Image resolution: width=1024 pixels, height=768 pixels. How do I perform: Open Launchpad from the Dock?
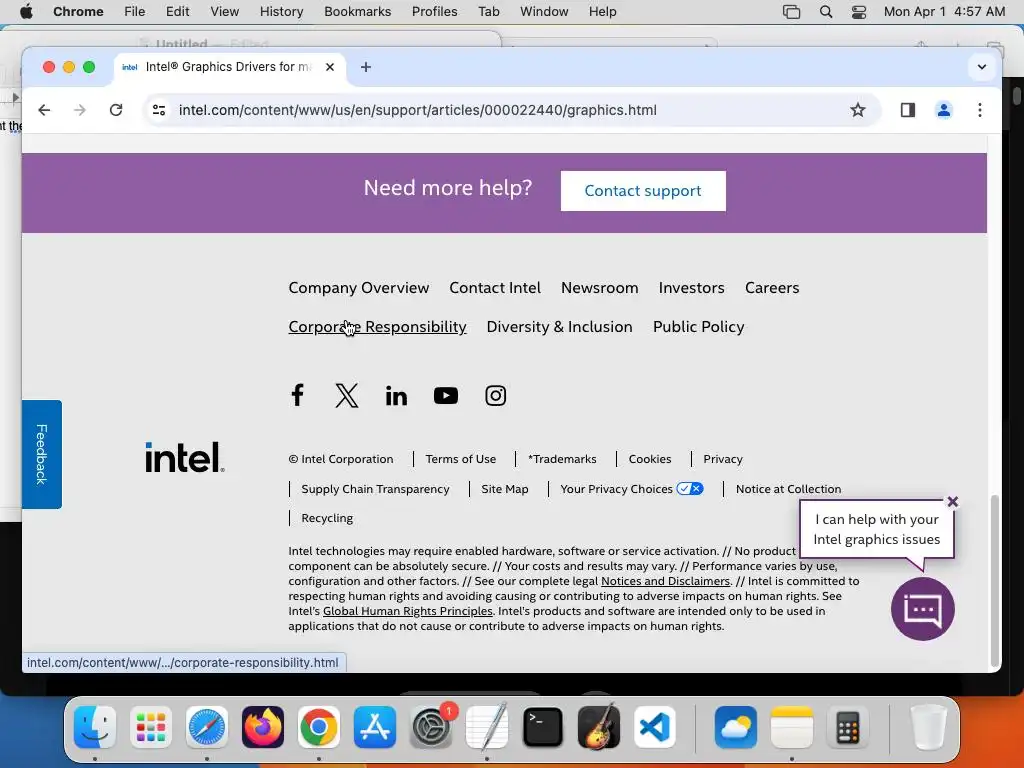151,727
